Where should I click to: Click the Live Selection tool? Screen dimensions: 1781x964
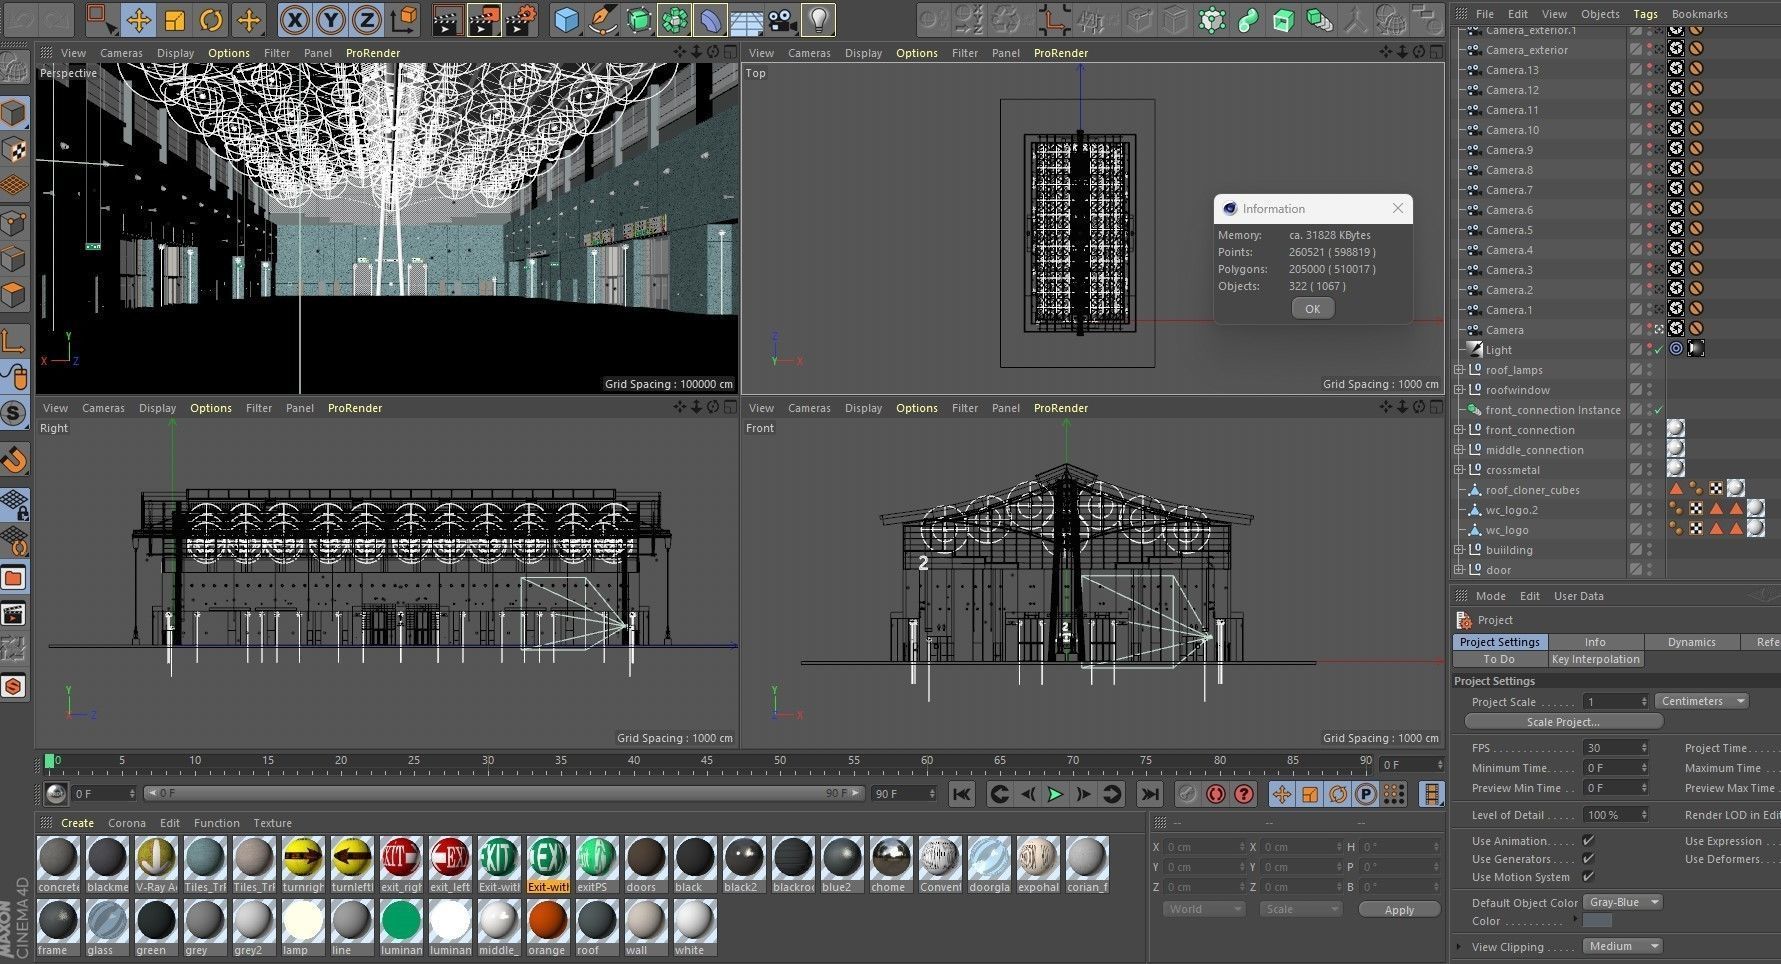click(x=101, y=19)
